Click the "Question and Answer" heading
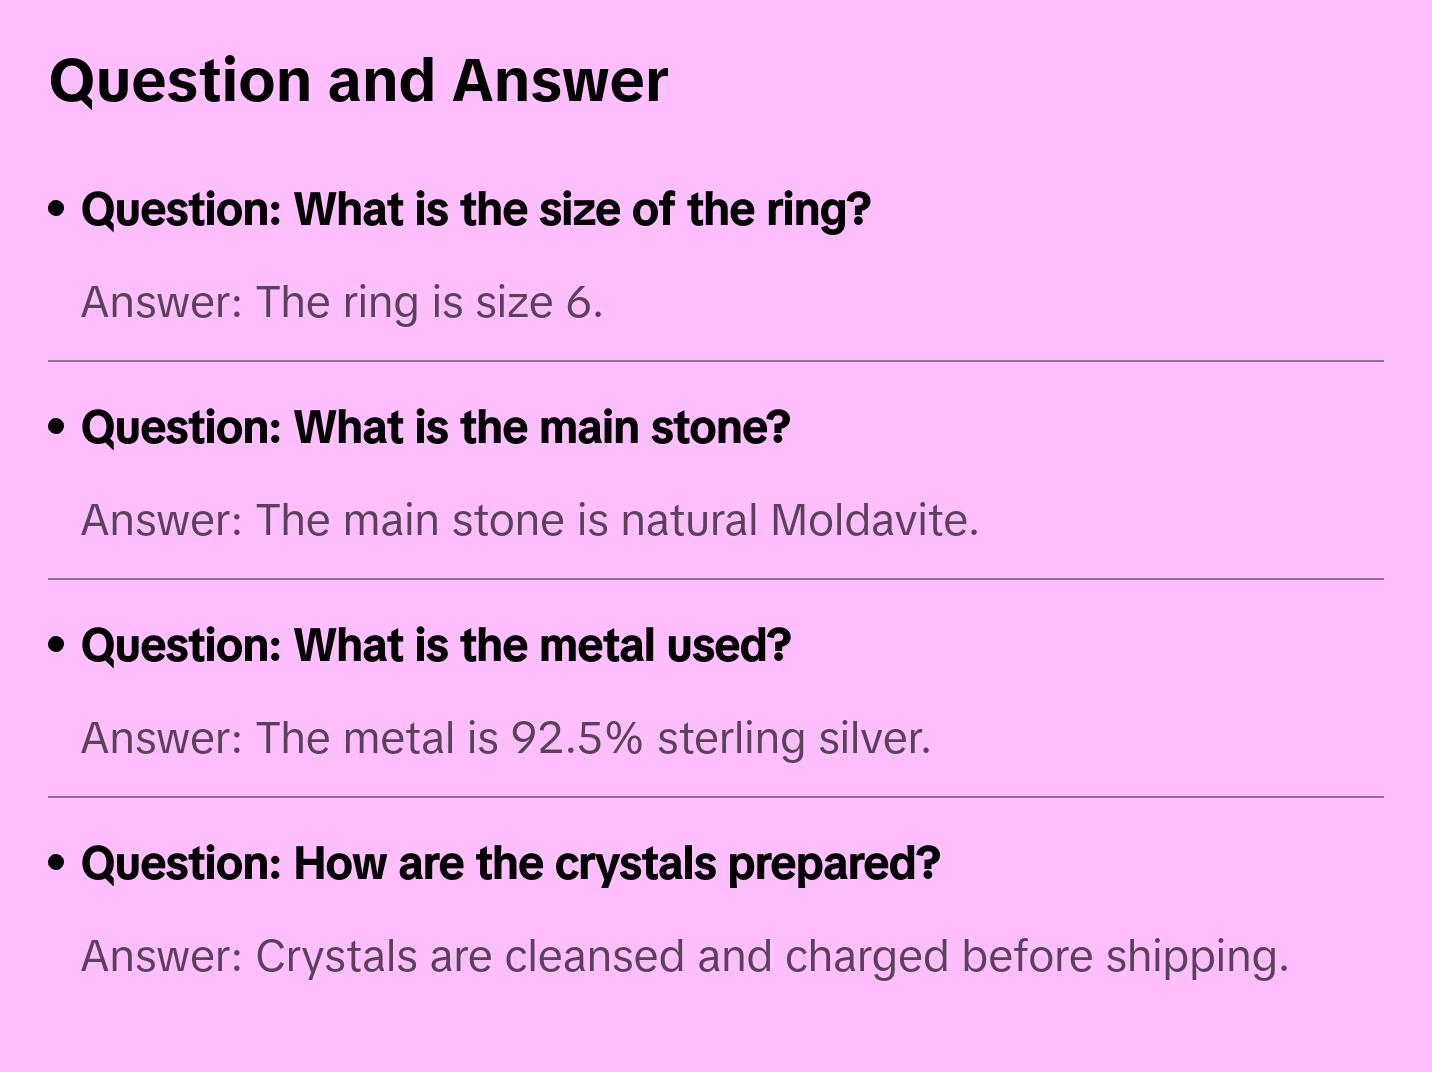 (358, 80)
